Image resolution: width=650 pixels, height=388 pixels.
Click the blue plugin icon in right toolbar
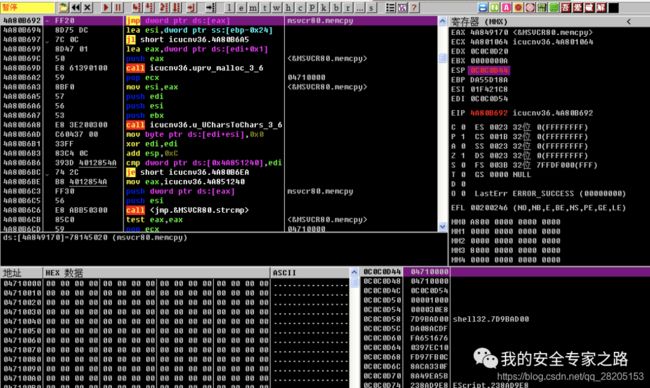pyautogui.click(x=483, y=7)
